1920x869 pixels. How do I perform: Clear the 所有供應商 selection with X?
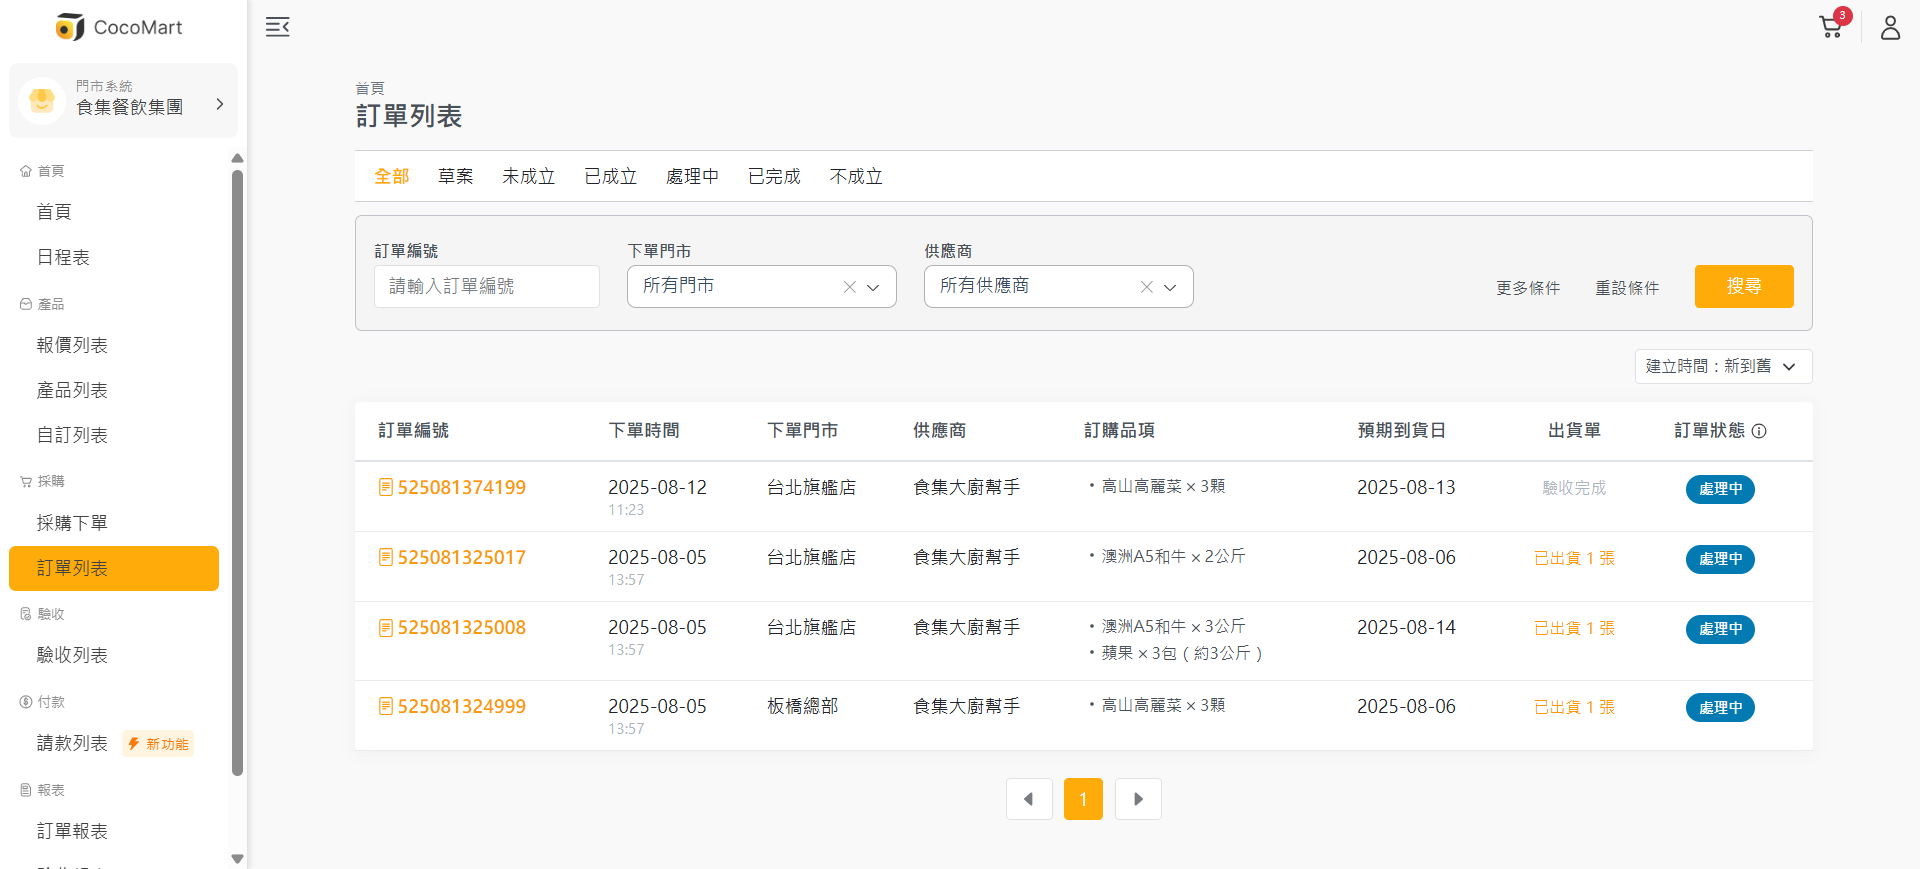pyautogui.click(x=1146, y=287)
